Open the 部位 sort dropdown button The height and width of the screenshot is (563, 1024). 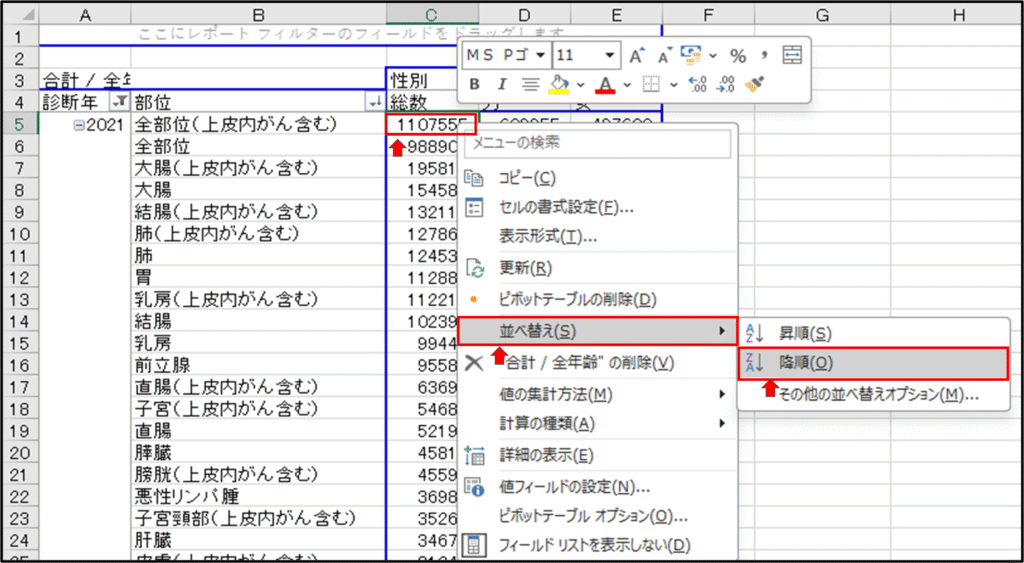click(x=375, y=102)
